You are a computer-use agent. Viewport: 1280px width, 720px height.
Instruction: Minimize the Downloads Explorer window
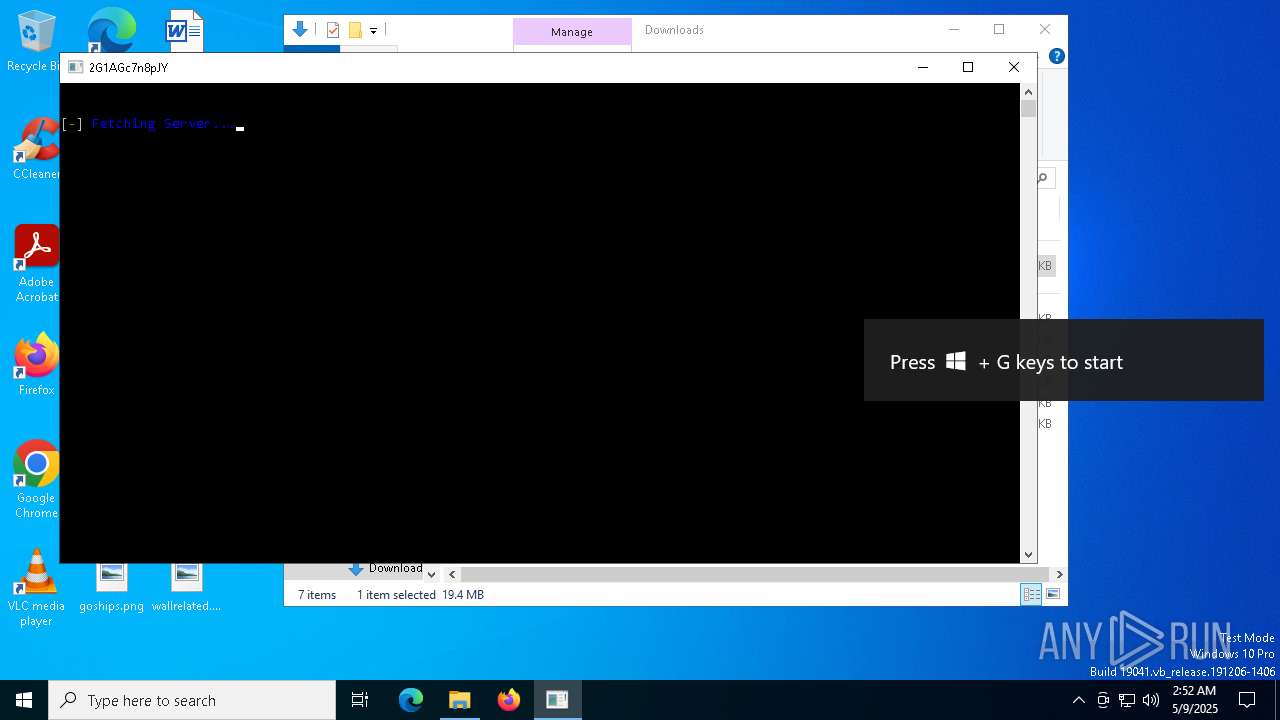pyautogui.click(x=954, y=30)
